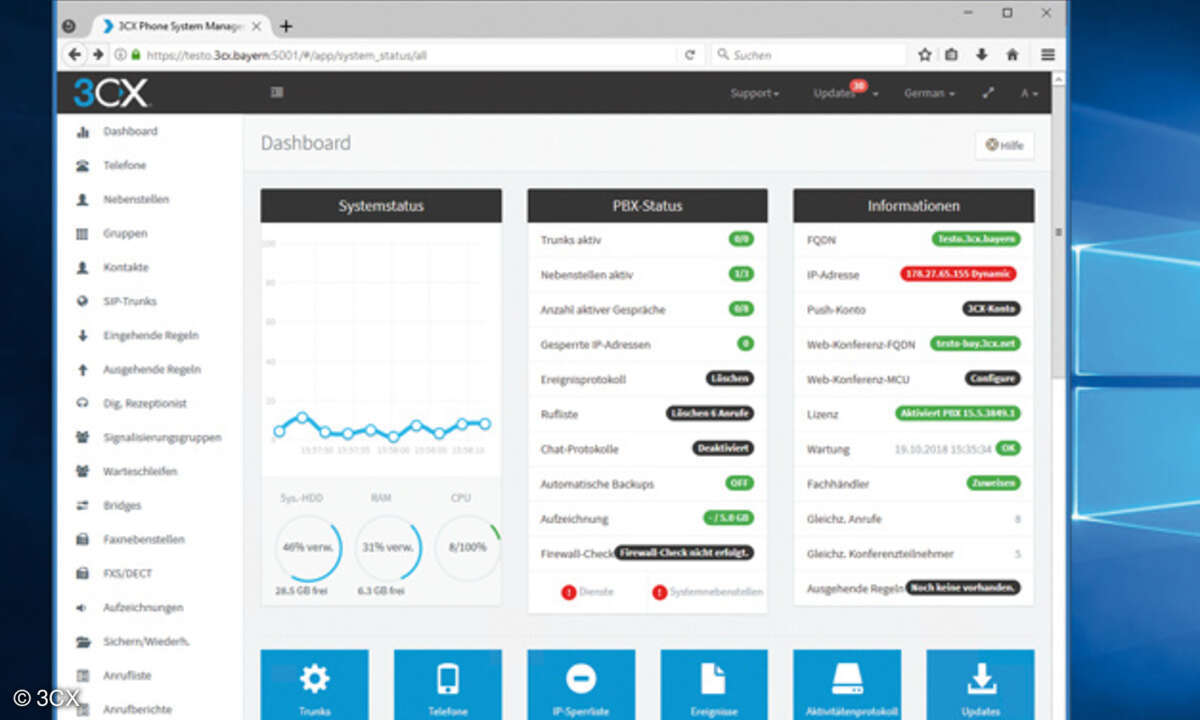Open the A user account dropdown

tap(1029, 93)
